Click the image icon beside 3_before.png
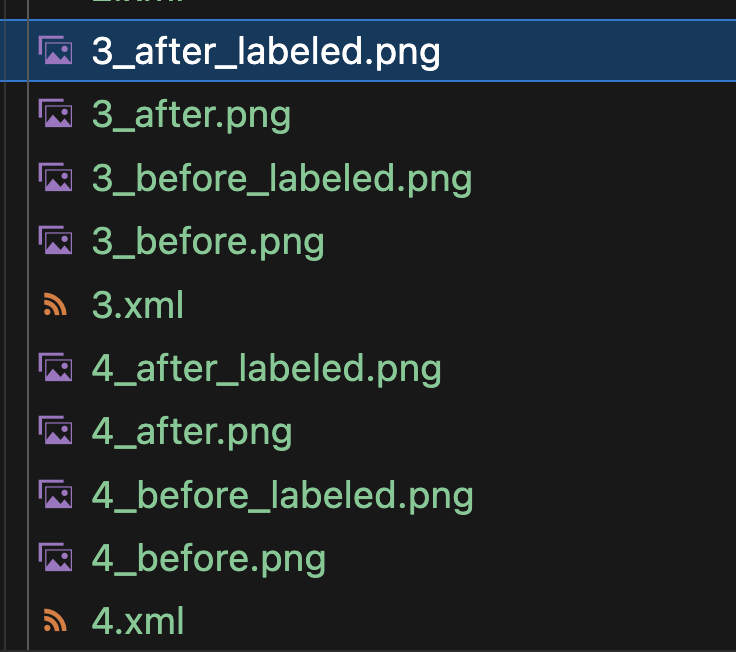The height and width of the screenshot is (652, 736). tap(55, 241)
